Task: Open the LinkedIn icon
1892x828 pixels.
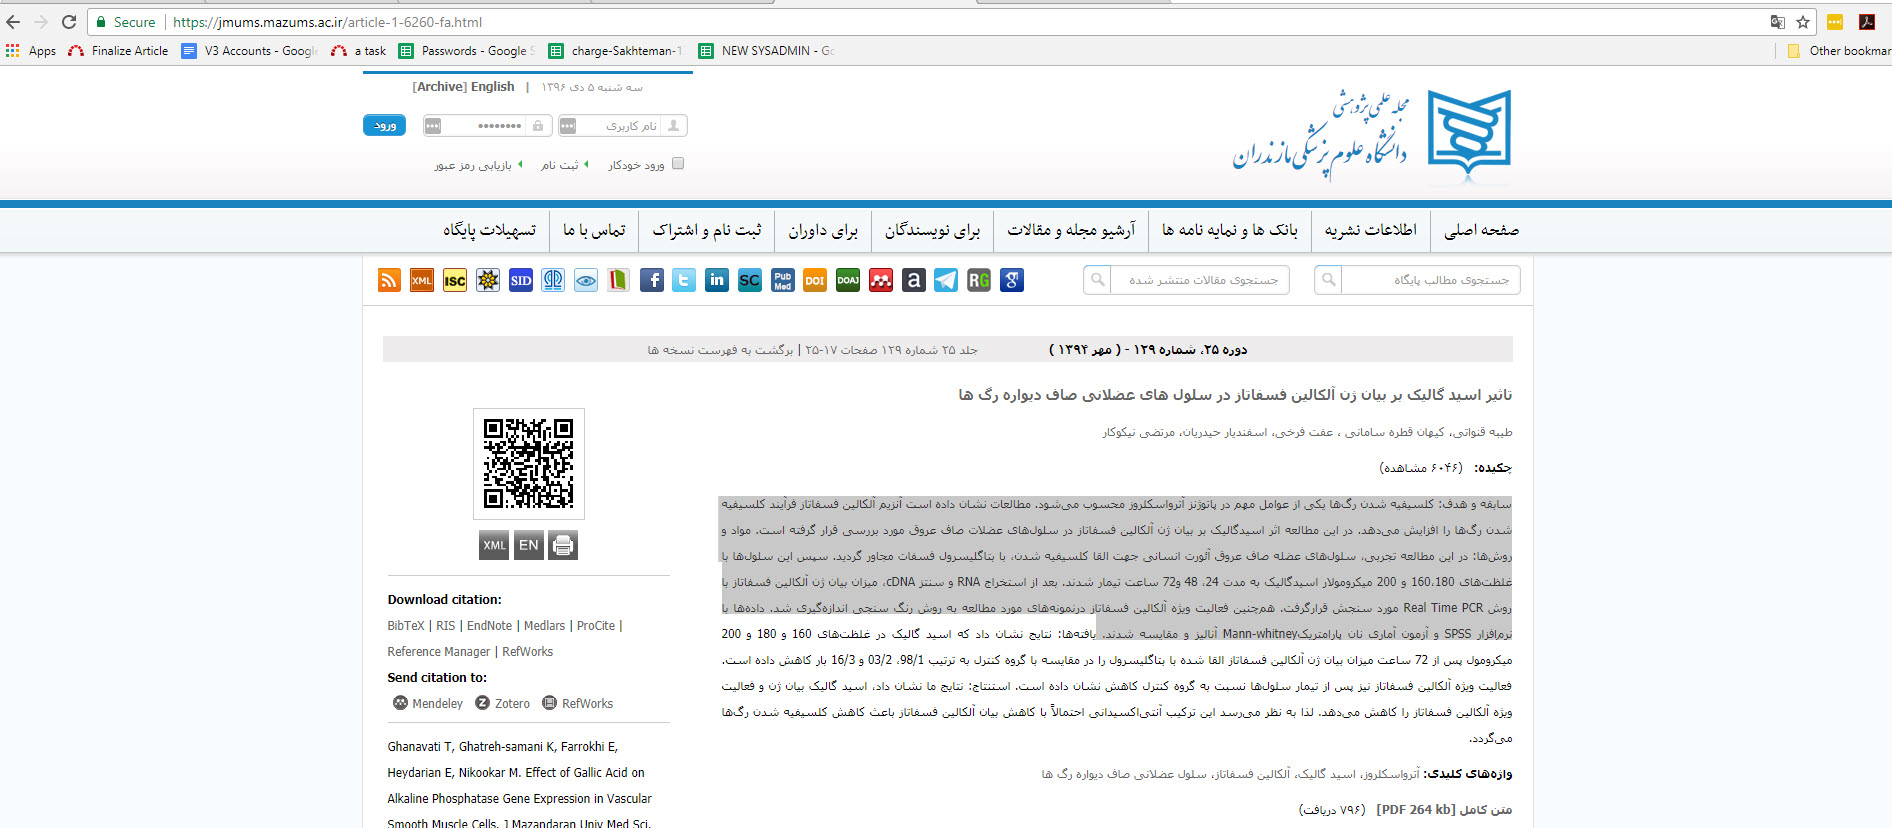Action: (717, 281)
